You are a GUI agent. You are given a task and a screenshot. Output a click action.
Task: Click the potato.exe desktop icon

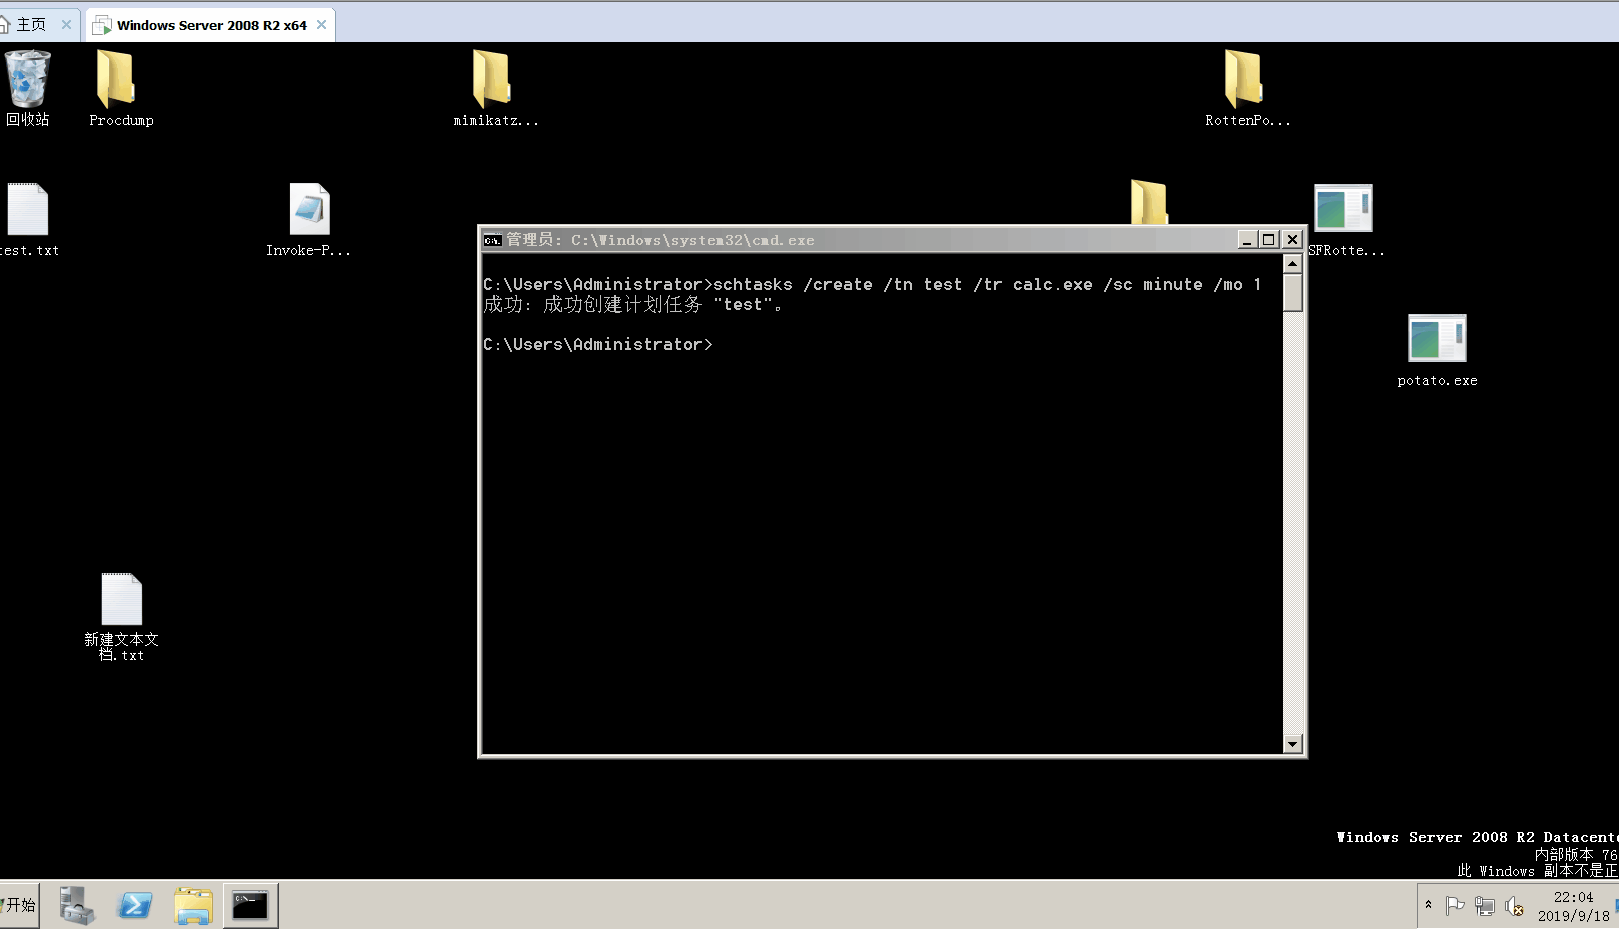[1437, 340]
